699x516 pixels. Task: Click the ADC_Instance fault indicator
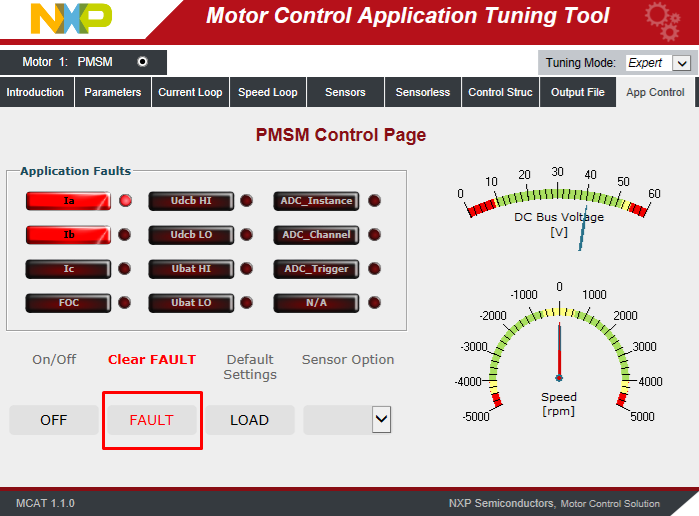[x=316, y=201]
